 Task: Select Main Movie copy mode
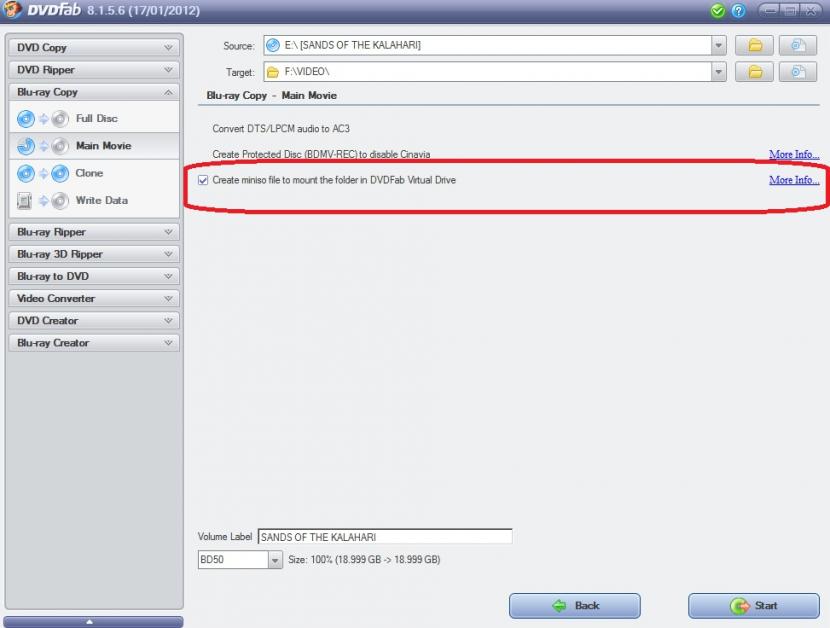coord(94,146)
